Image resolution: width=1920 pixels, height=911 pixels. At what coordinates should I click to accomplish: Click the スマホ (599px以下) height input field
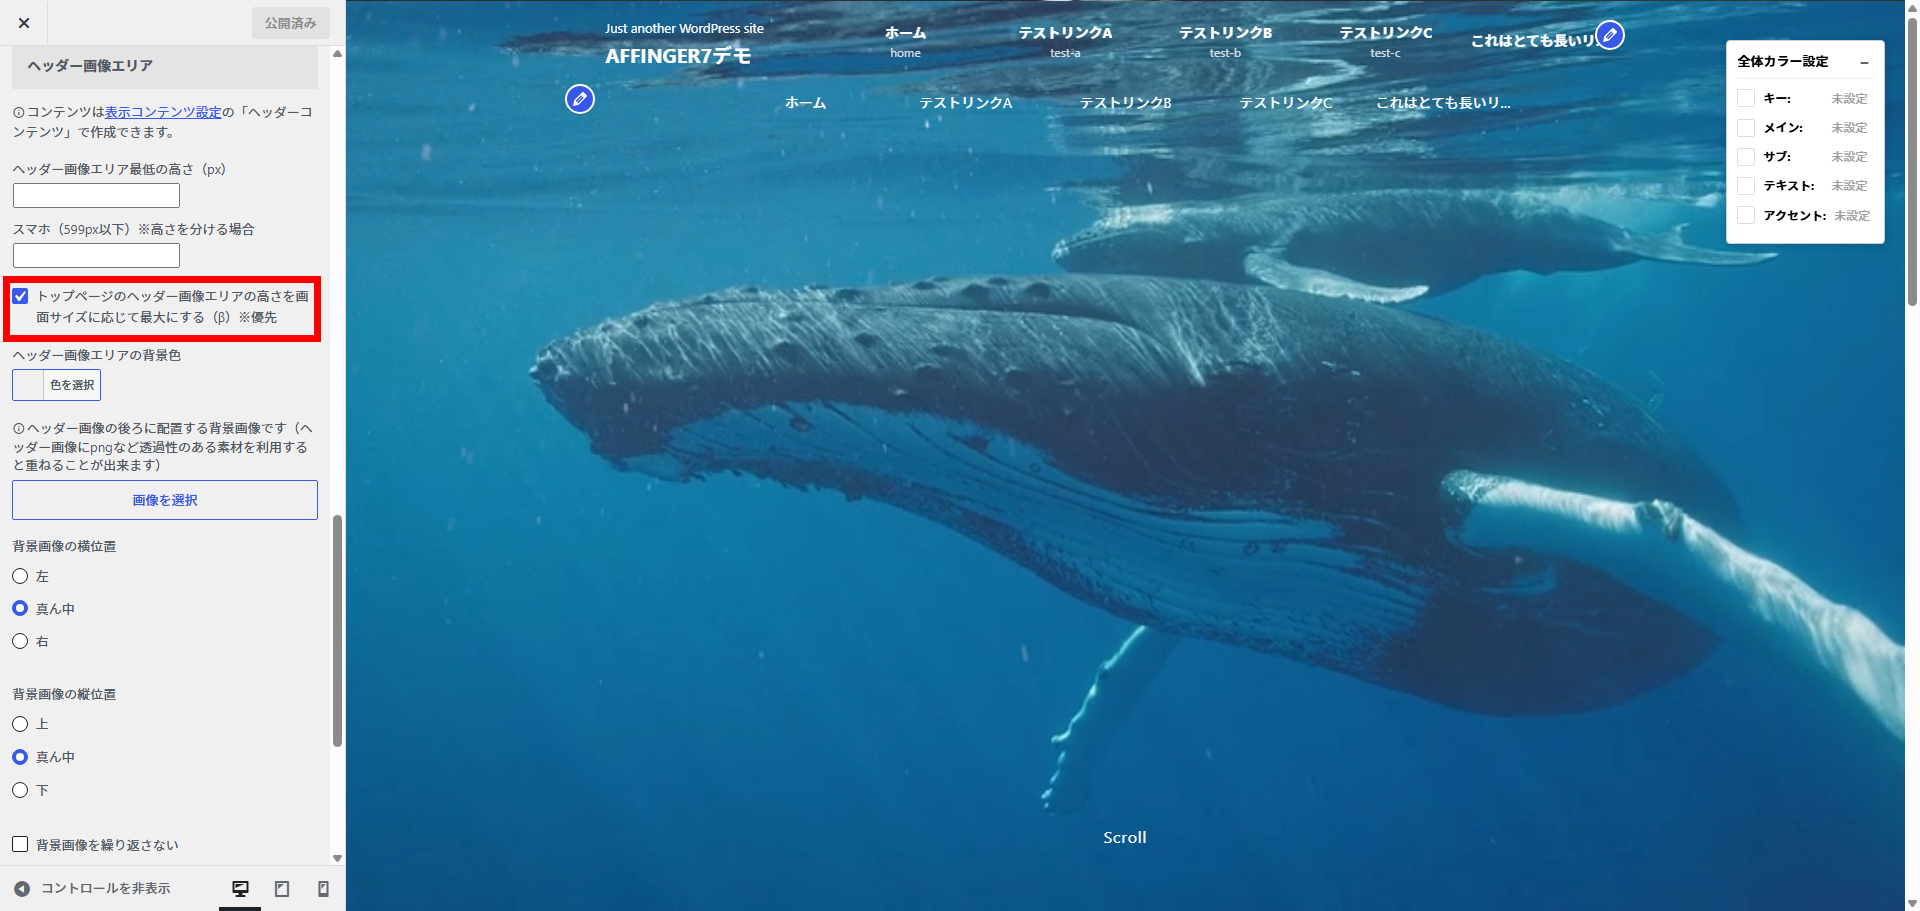[96, 255]
